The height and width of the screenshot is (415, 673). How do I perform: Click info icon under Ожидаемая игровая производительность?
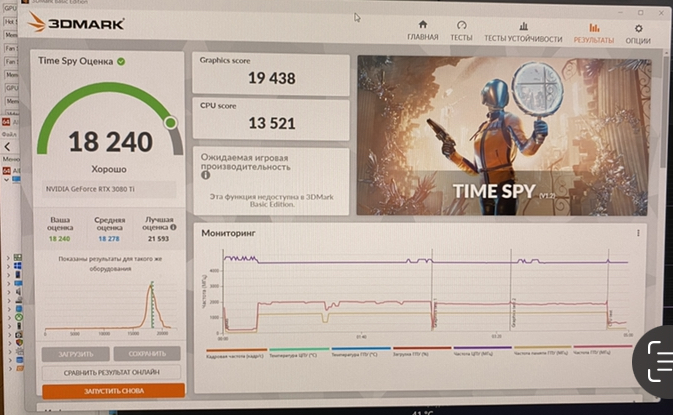click(206, 175)
